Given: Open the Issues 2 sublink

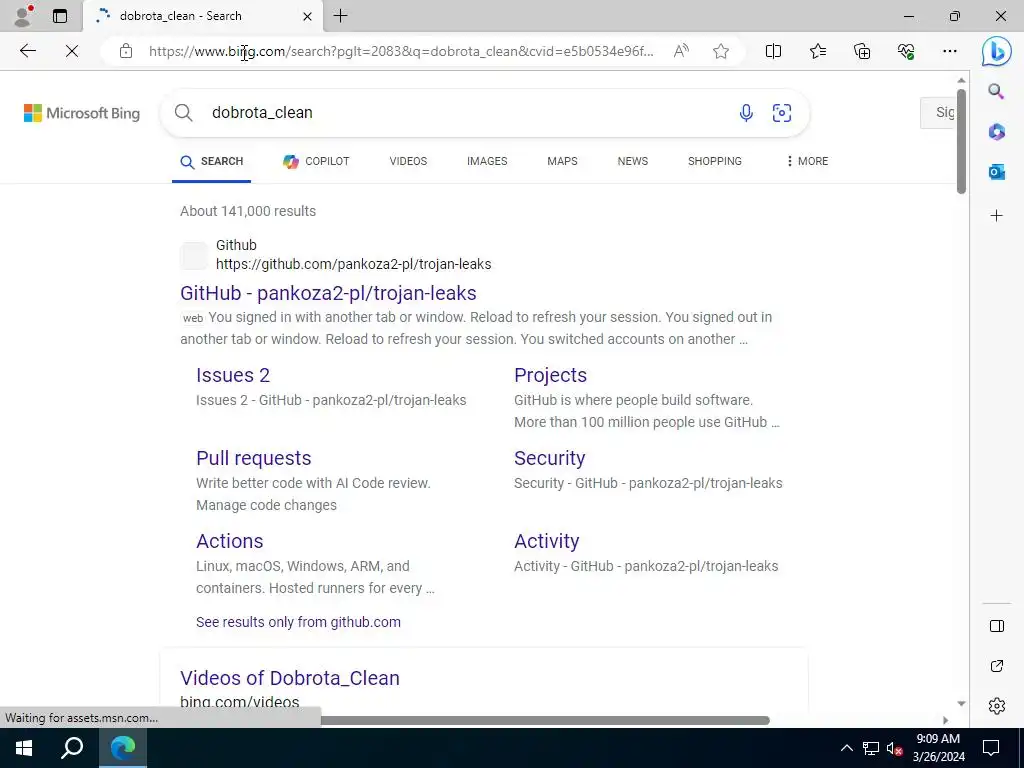Looking at the screenshot, I should (x=233, y=376).
